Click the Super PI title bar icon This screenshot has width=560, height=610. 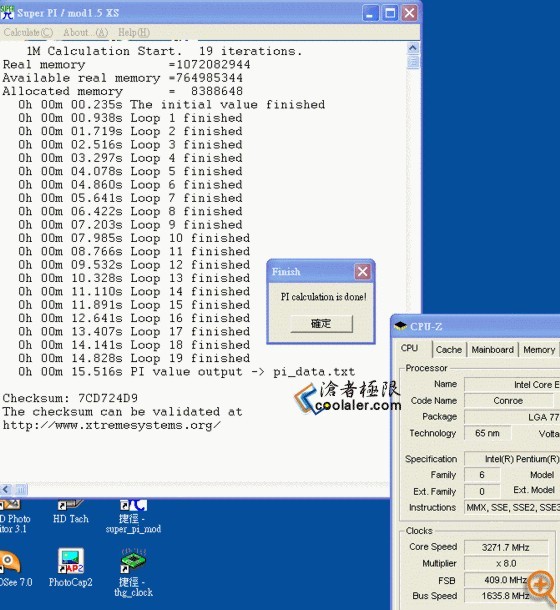pos(7,12)
